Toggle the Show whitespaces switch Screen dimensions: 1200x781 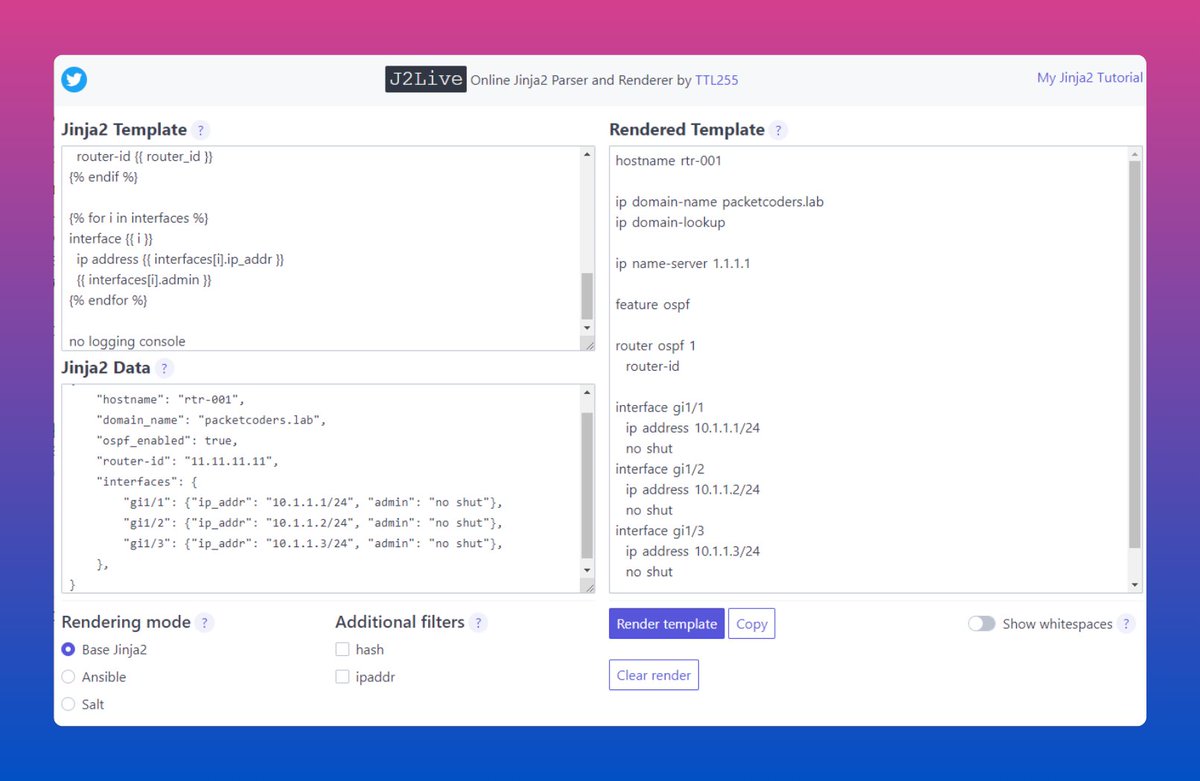click(982, 624)
